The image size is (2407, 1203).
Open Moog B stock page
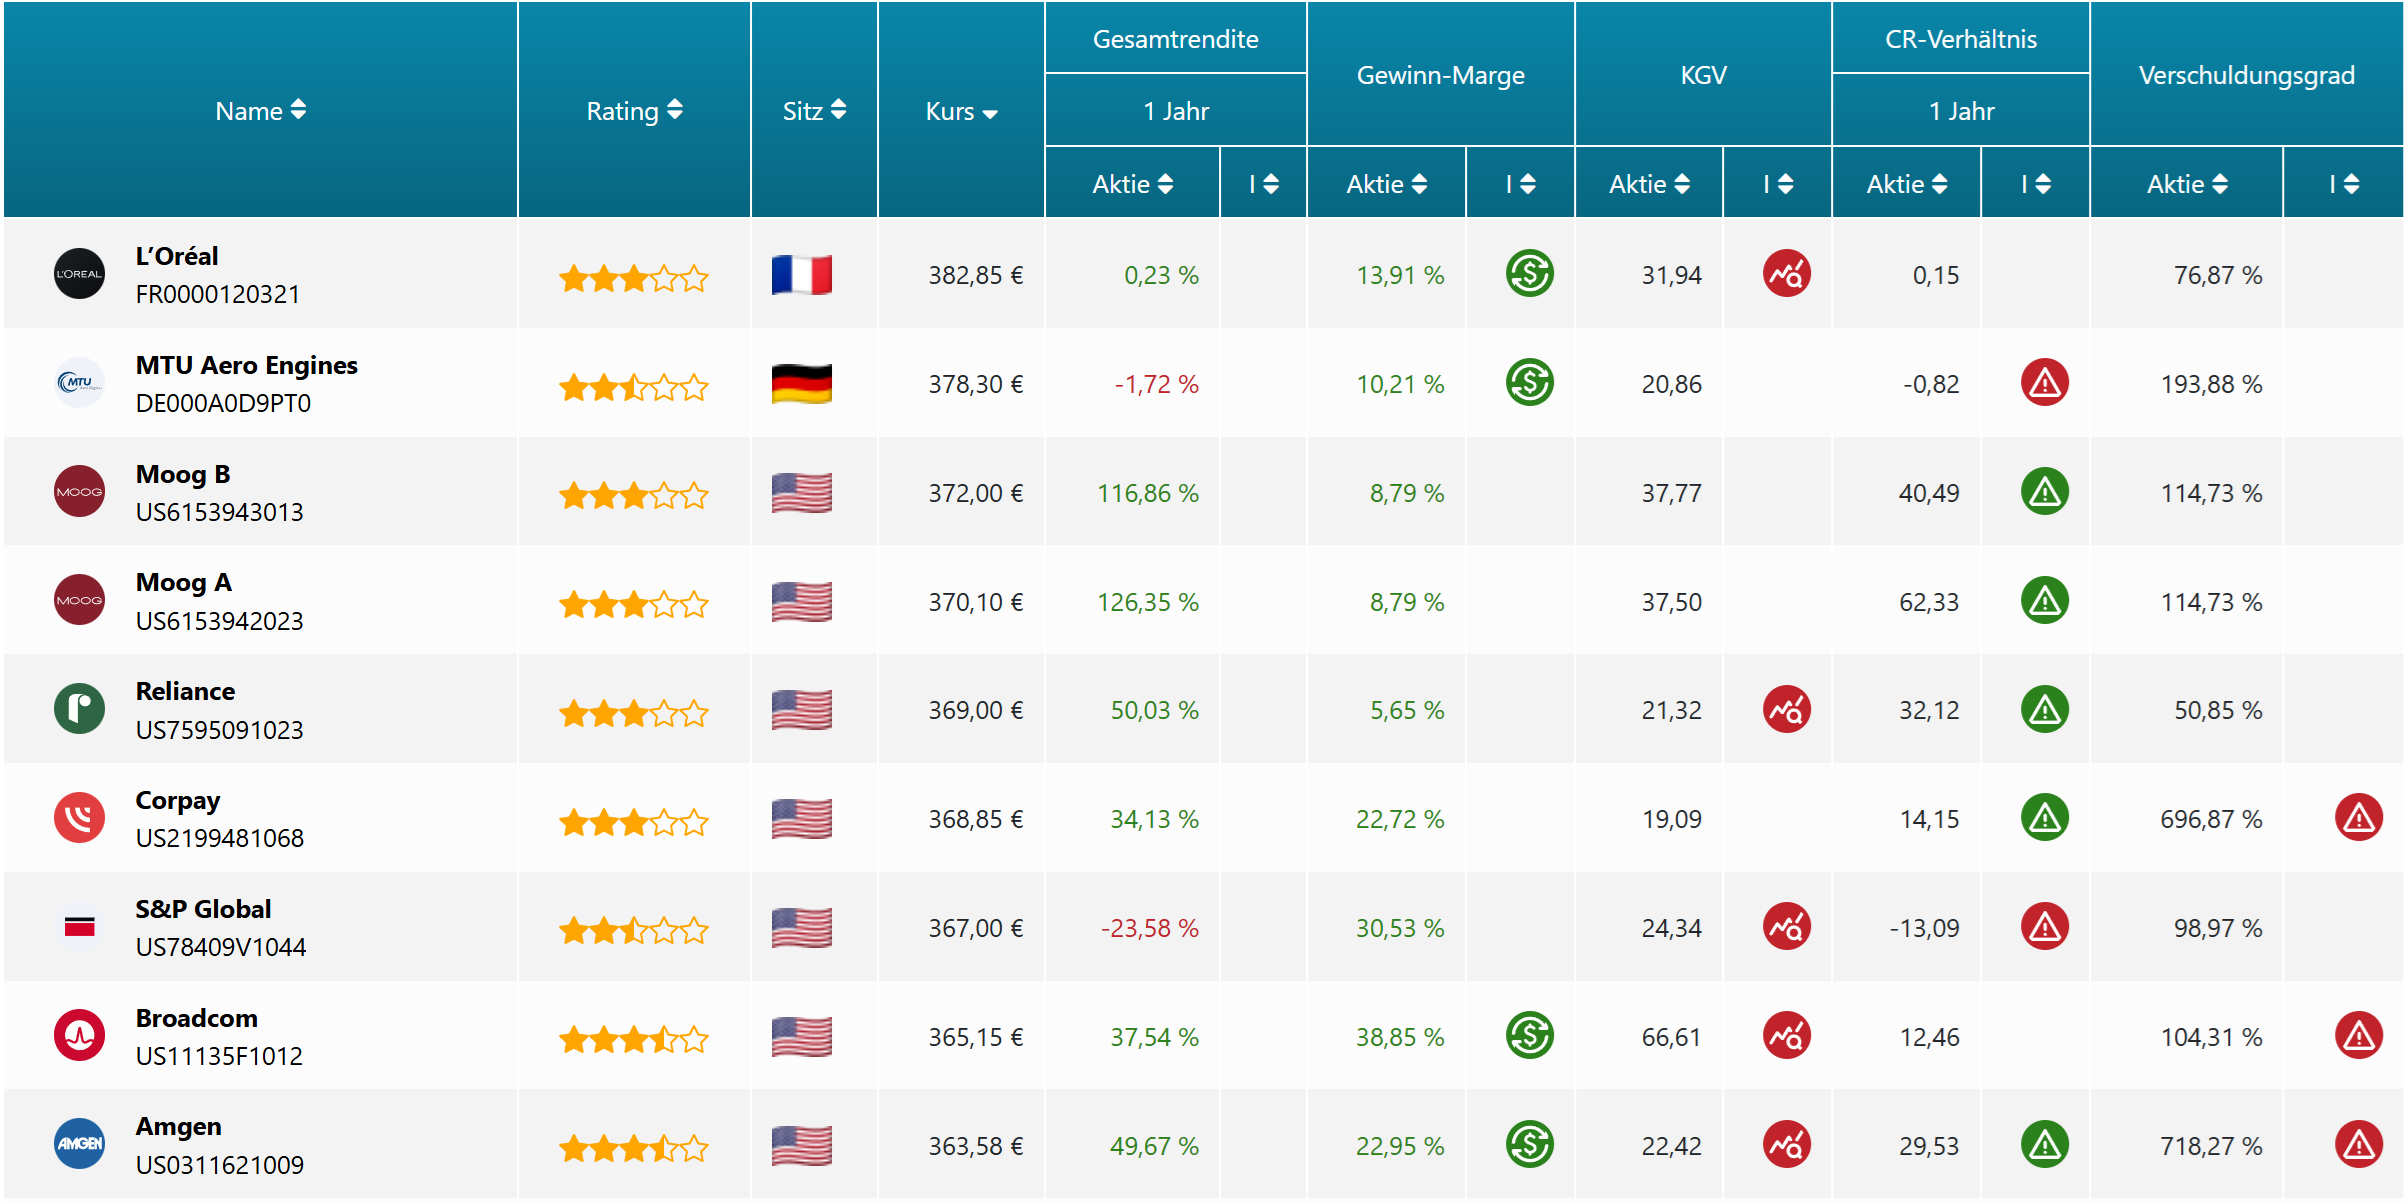tap(183, 474)
